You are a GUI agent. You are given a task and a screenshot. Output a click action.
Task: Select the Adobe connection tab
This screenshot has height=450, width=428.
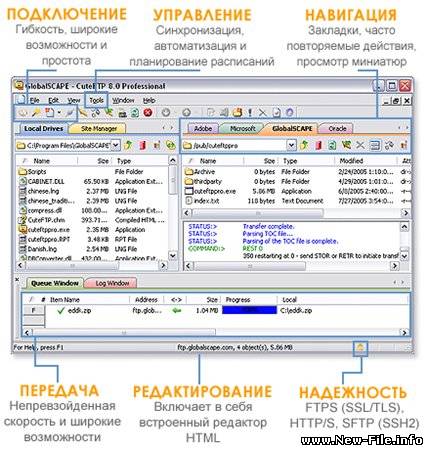point(203,128)
